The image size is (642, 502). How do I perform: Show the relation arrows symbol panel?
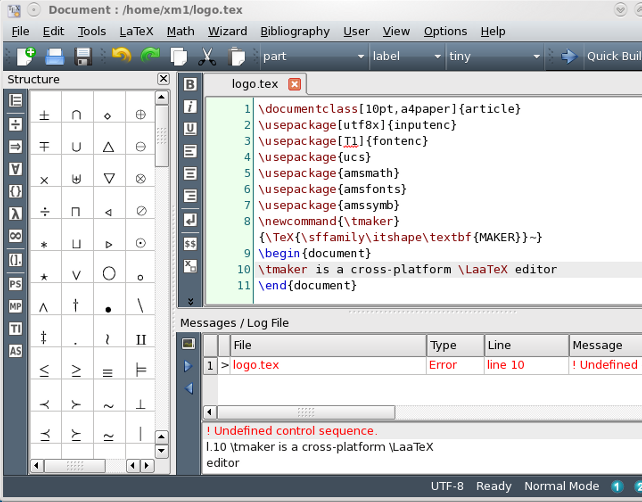click(x=15, y=147)
